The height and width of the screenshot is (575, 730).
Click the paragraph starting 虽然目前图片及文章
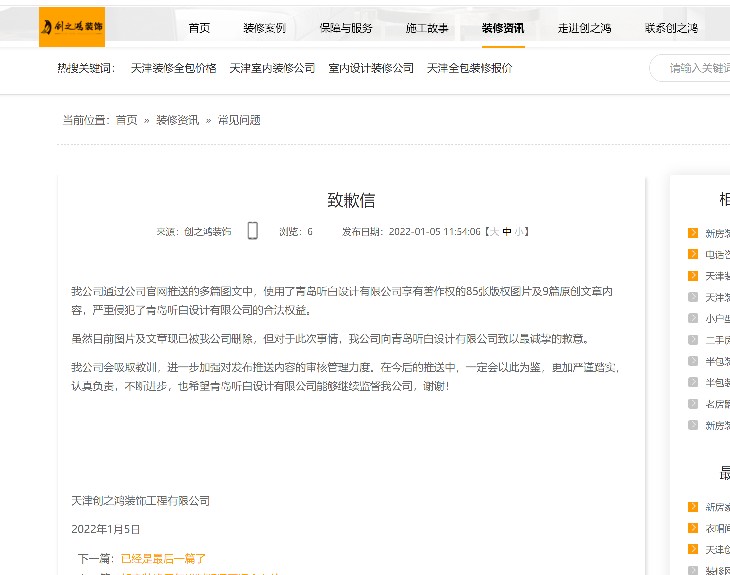pyautogui.click(x=331, y=339)
